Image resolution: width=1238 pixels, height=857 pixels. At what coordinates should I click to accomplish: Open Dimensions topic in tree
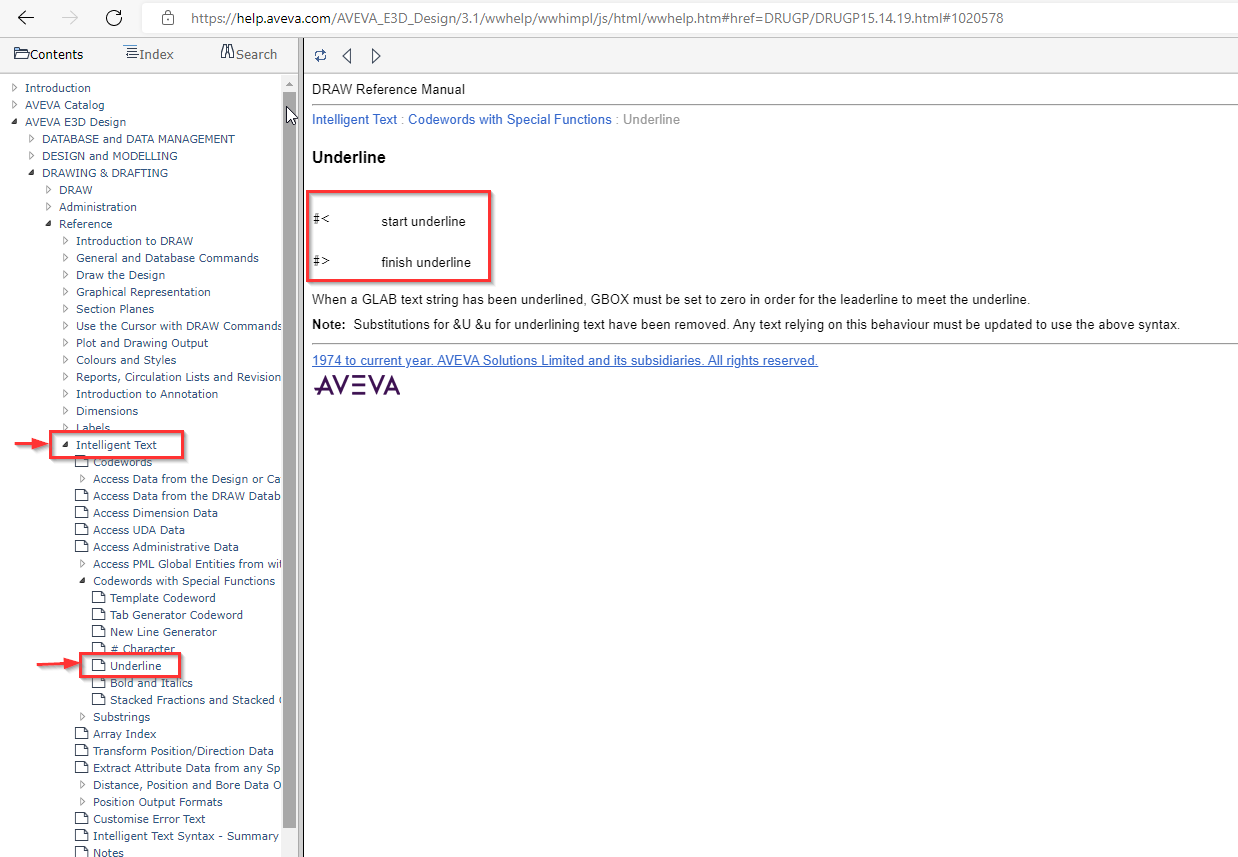coord(107,411)
